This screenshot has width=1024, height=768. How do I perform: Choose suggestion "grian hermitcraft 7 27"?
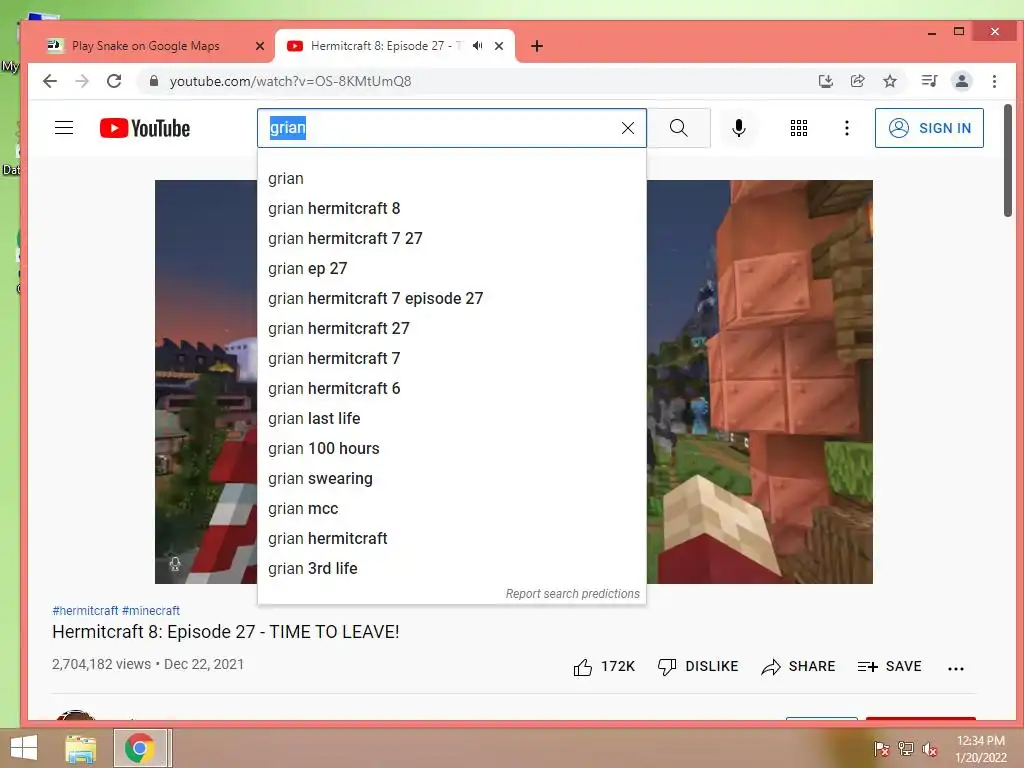click(x=451, y=238)
